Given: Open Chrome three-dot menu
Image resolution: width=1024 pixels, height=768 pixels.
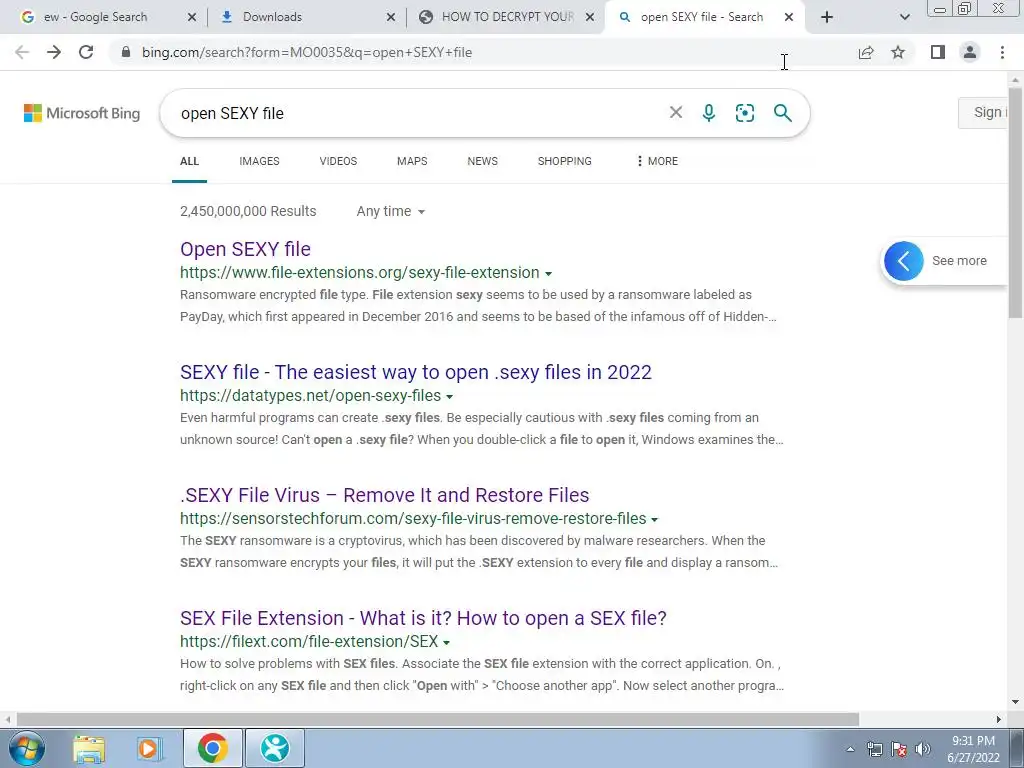Looking at the screenshot, I should 1002,52.
